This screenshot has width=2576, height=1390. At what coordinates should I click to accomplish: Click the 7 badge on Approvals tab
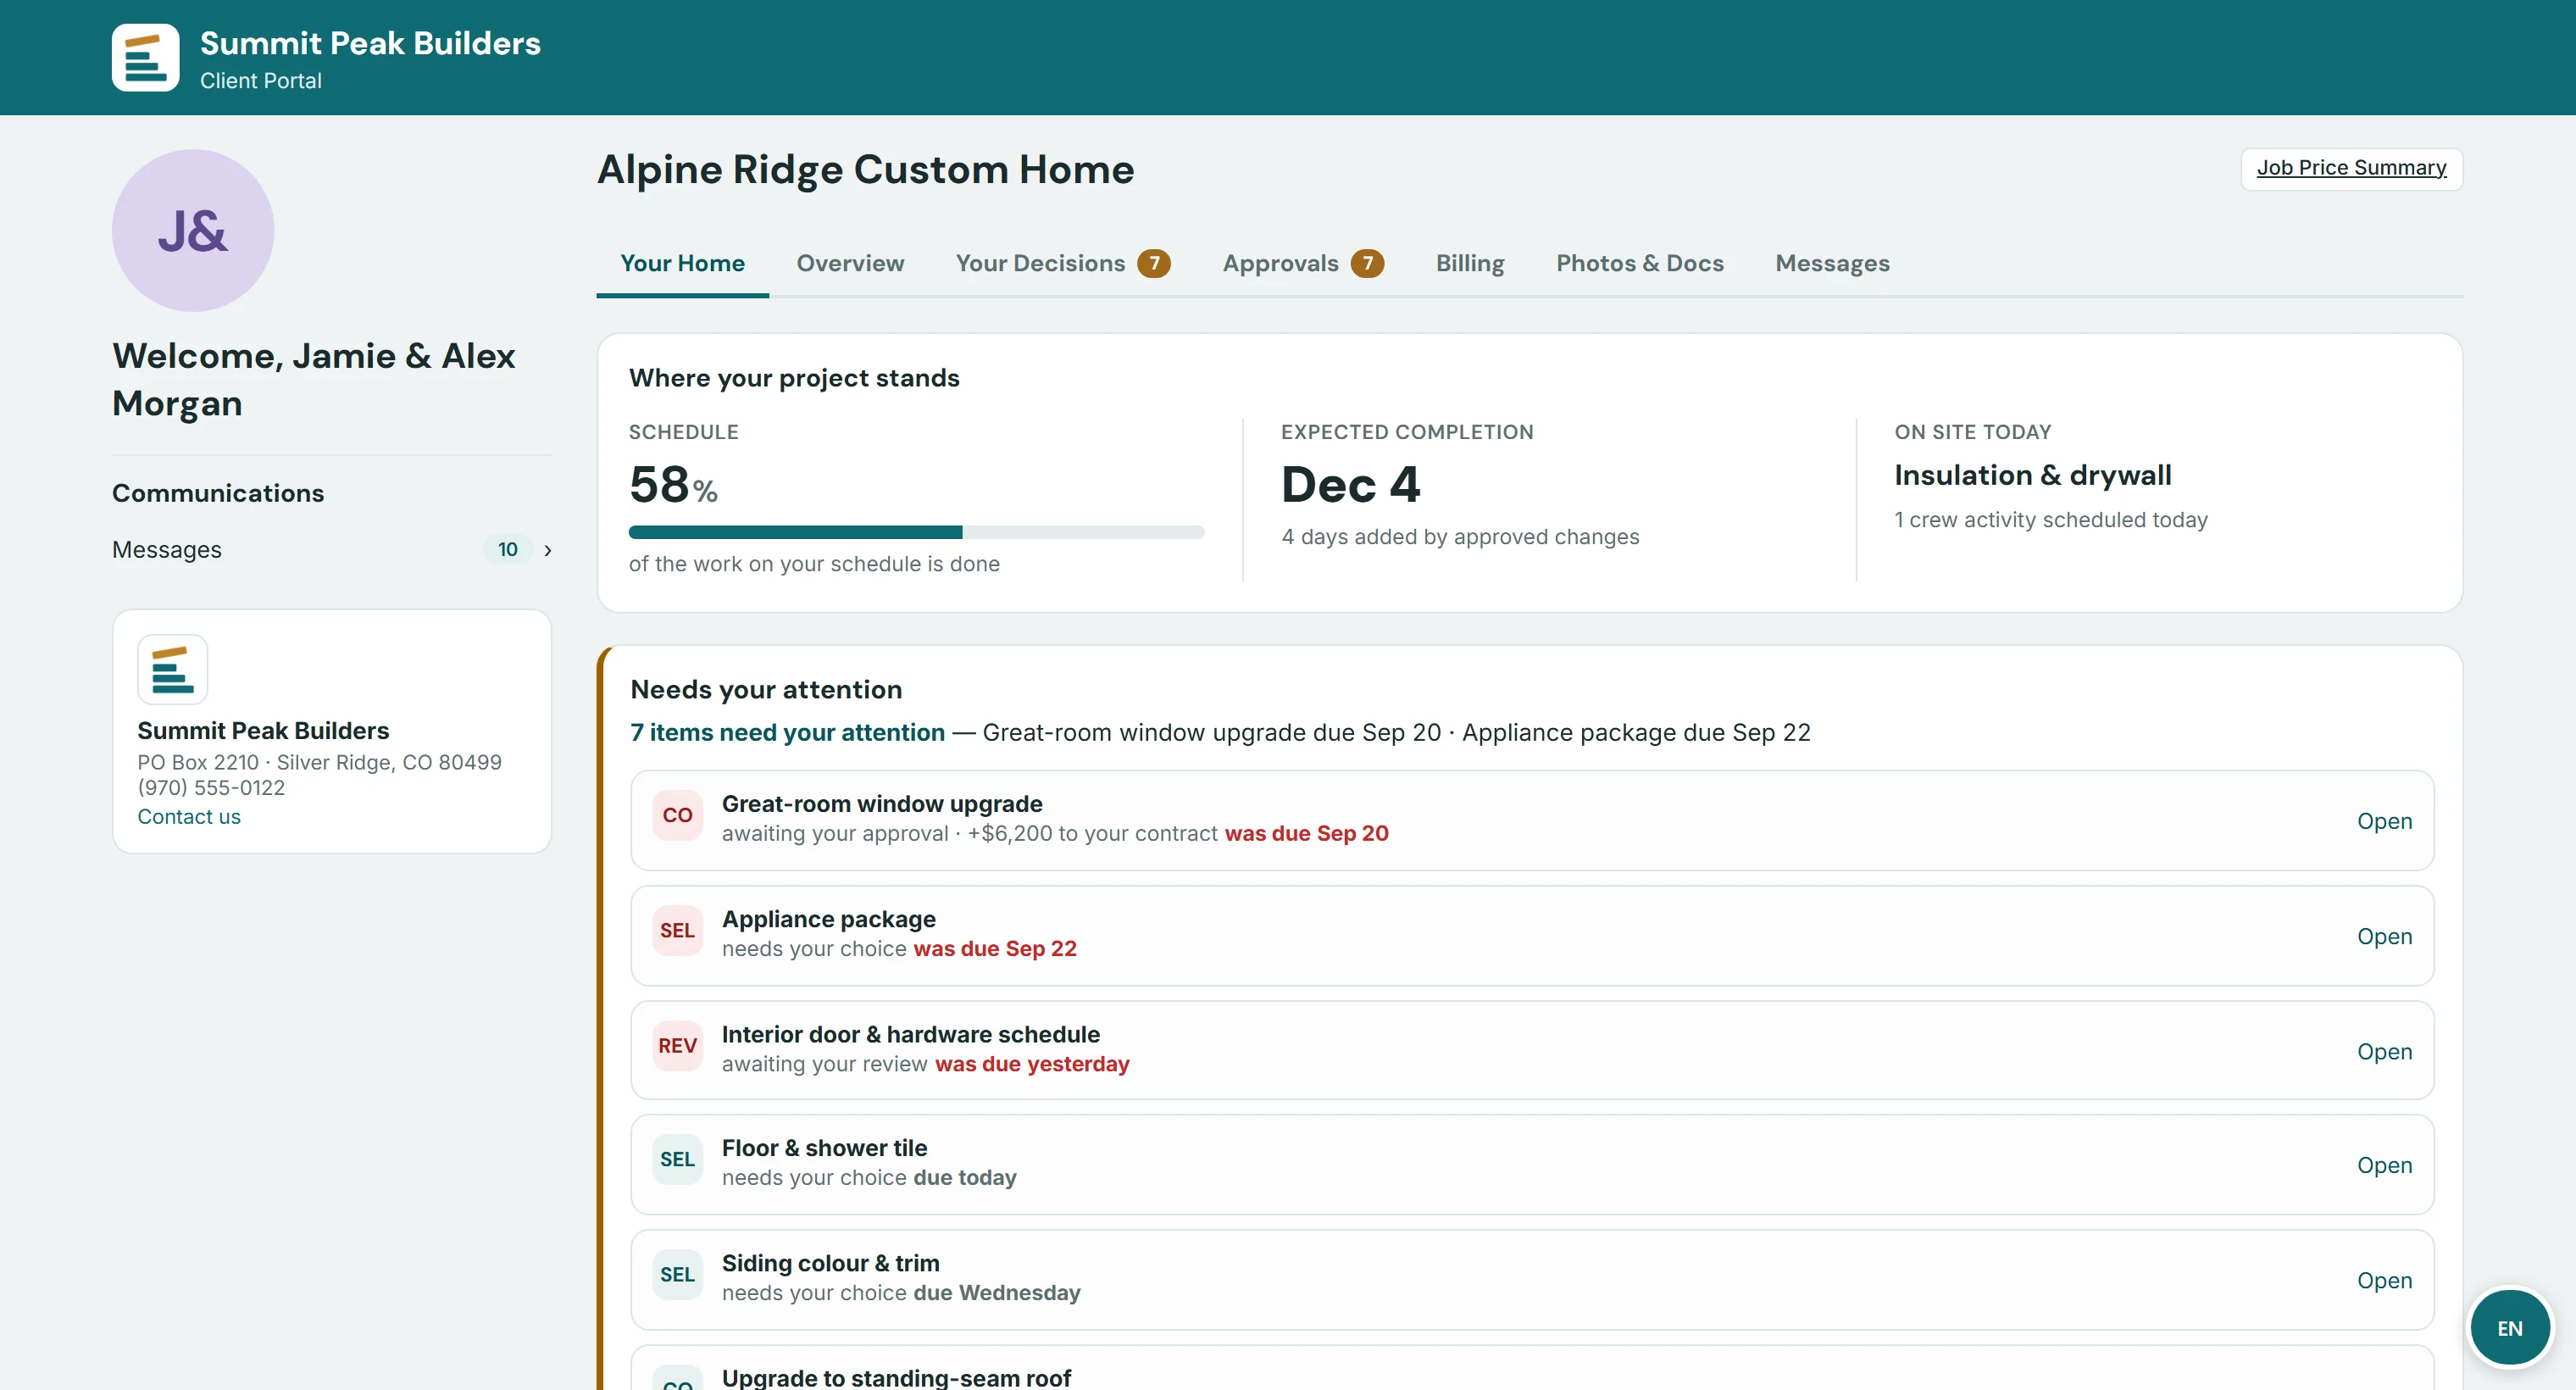pyautogui.click(x=1368, y=263)
